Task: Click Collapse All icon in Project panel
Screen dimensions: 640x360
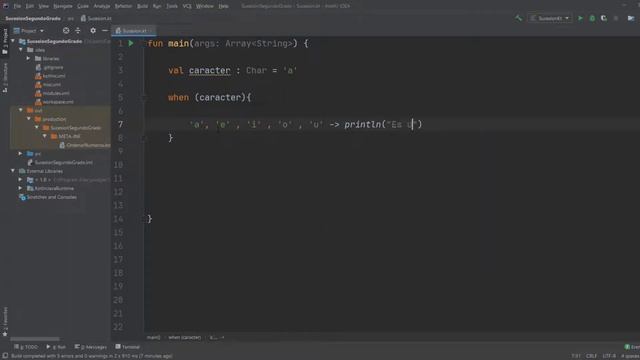Action: pyautogui.click(x=78, y=31)
